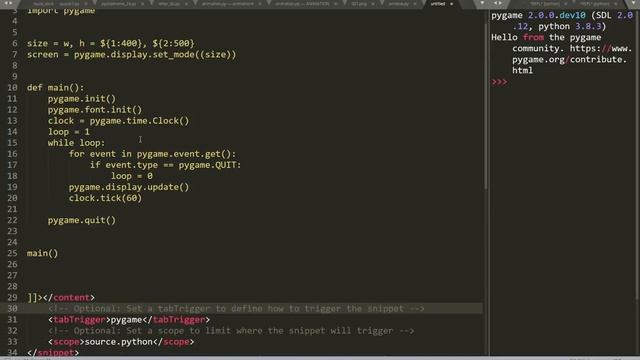Click the tab scroll arrows of the REPL pane
Image resolution: width=640 pixels, height=360 pixels.
498,3
